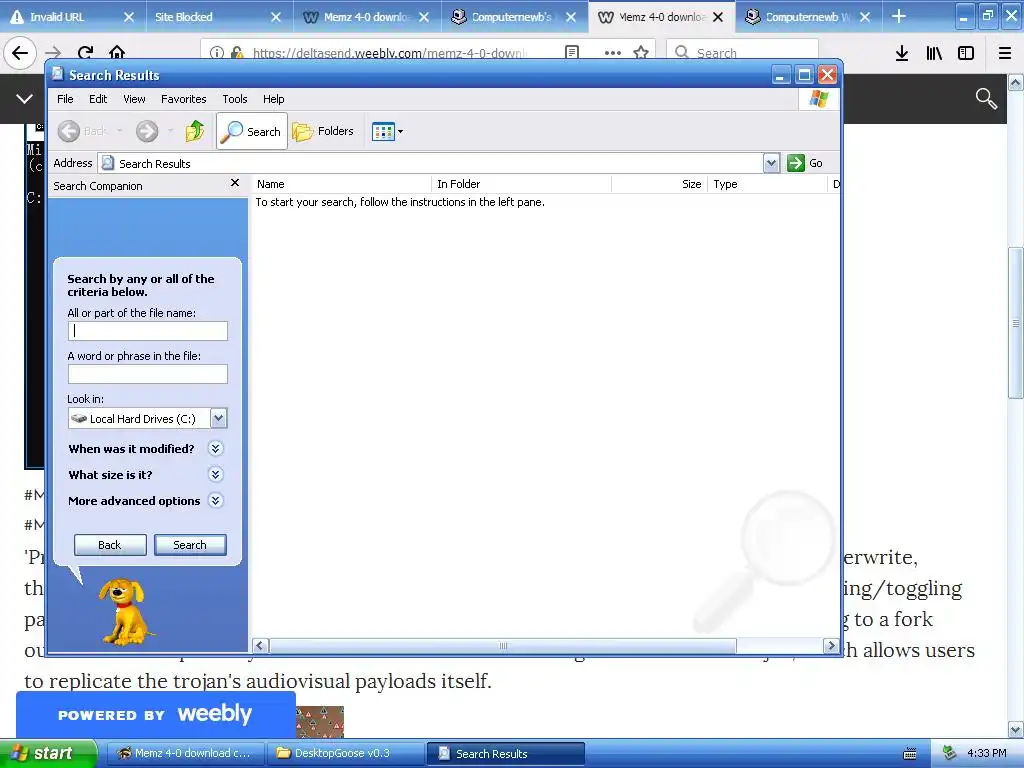
Task: Close the Site Blocked tab
Action: (x=276, y=17)
